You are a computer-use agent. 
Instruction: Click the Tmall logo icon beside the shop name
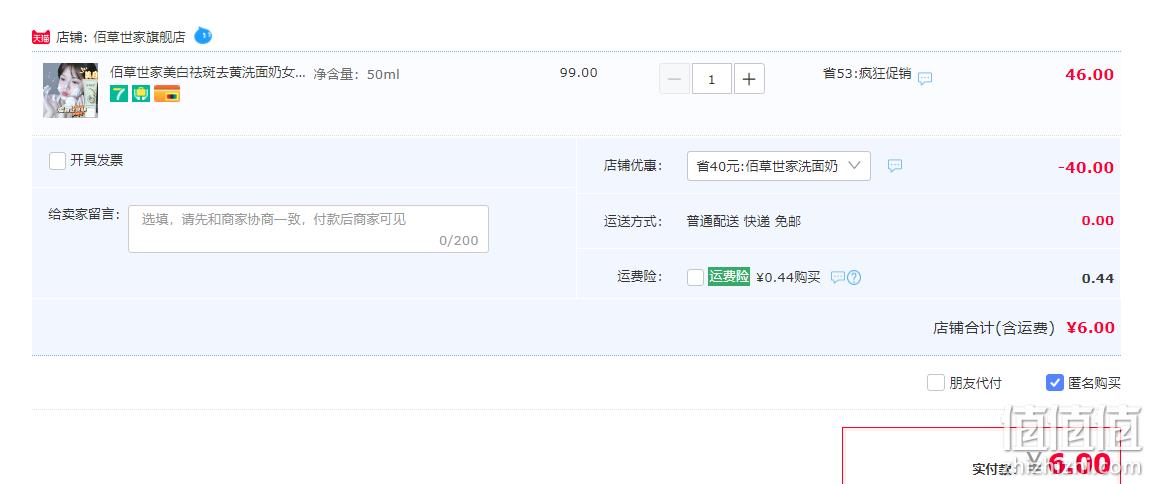(40, 37)
